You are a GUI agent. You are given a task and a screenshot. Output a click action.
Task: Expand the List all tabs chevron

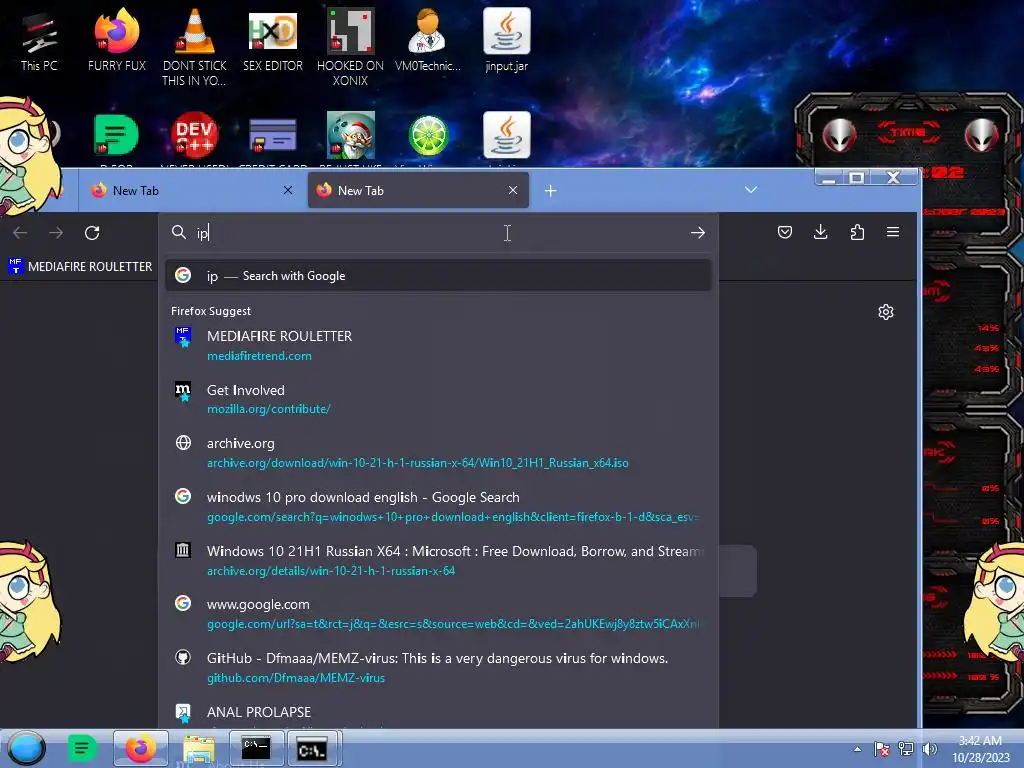(x=751, y=190)
